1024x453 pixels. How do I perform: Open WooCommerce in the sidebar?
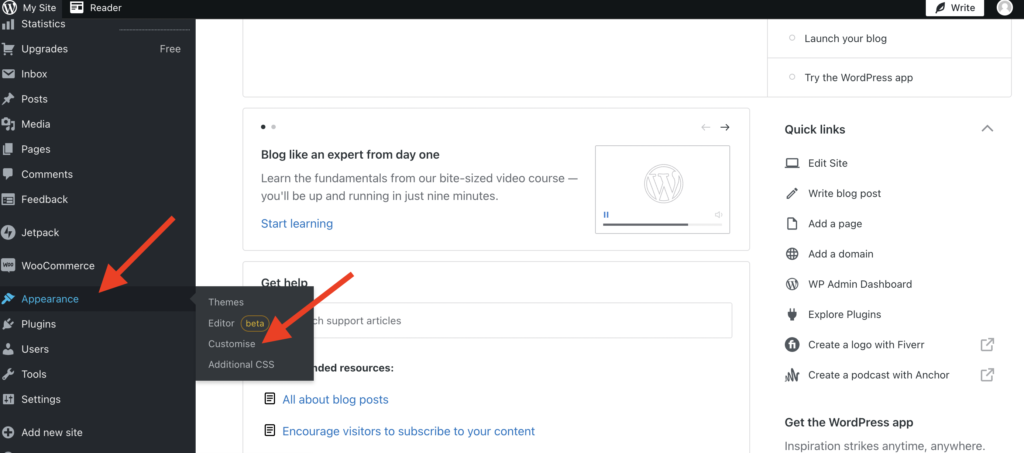(x=58, y=266)
